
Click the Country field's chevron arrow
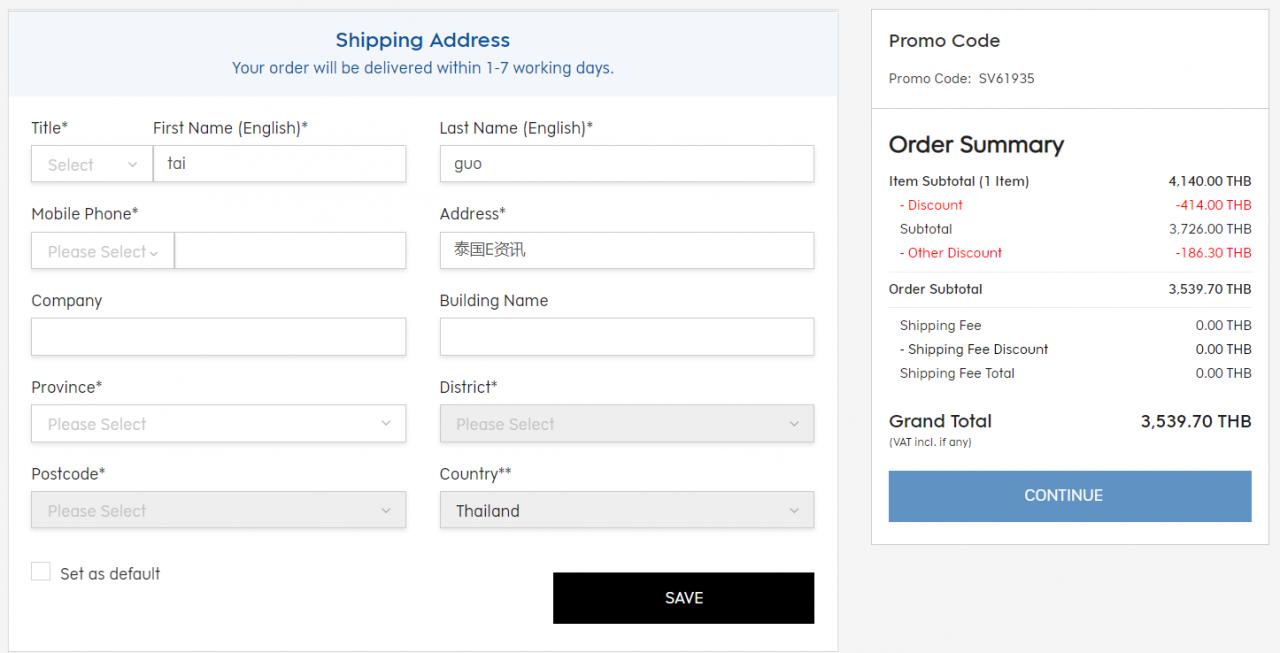[x=795, y=510]
